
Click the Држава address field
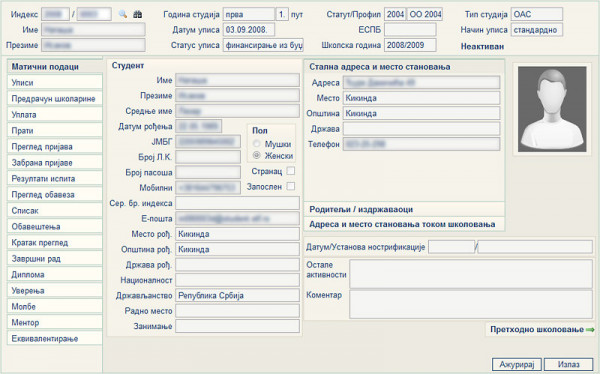(421, 129)
